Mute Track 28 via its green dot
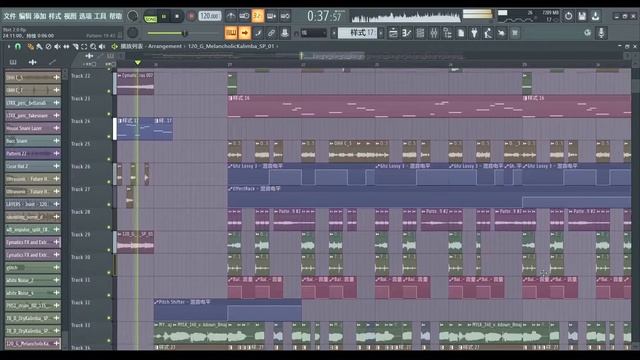Image resolution: width=640 pixels, height=360 pixels. coord(109,227)
